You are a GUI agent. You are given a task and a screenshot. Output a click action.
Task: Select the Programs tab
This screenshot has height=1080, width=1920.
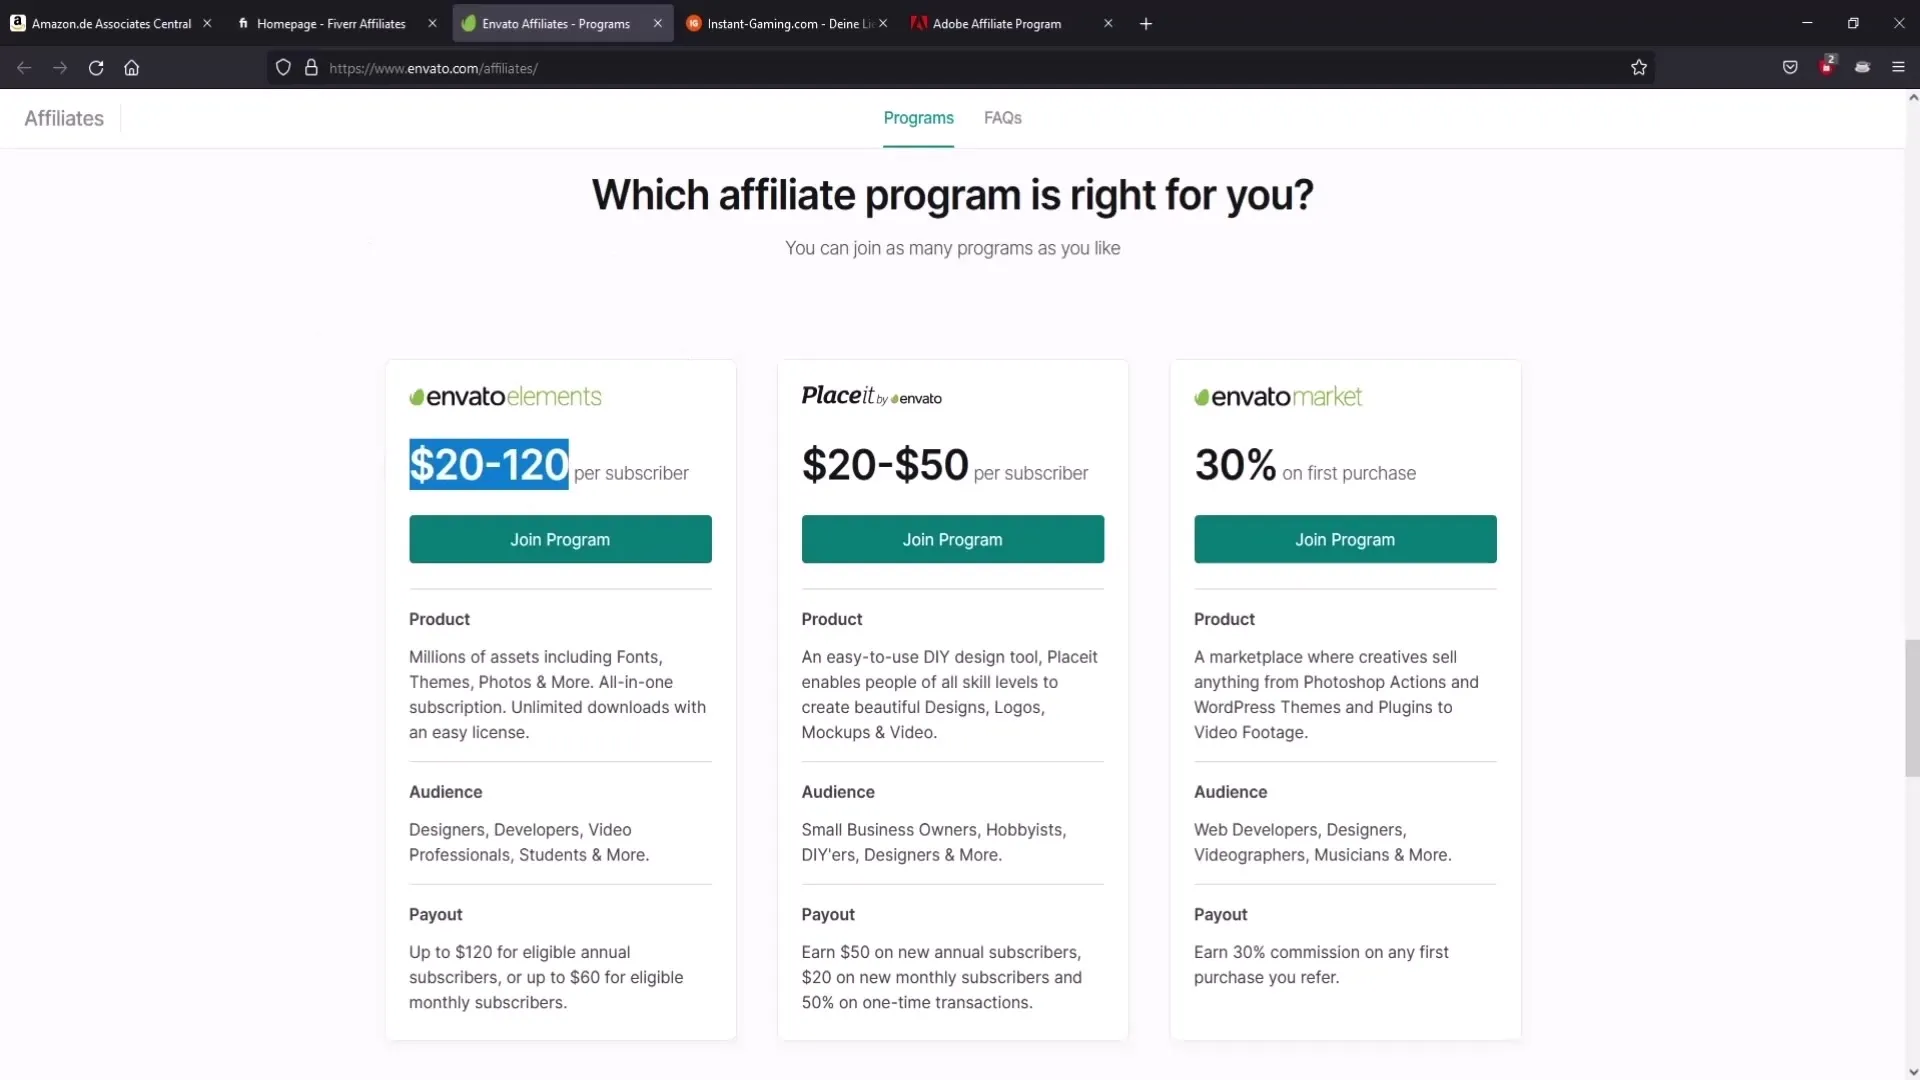click(x=919, y=119)
